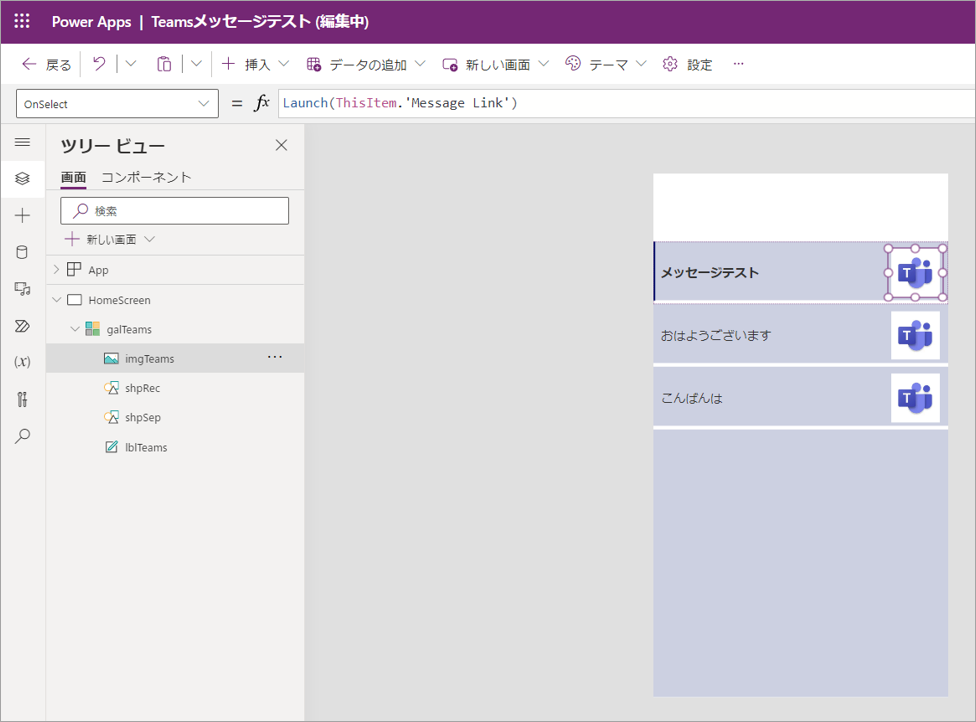Select the メッセージテスト label on canvas
Viewport: 976px width, 722px height.
710,273
